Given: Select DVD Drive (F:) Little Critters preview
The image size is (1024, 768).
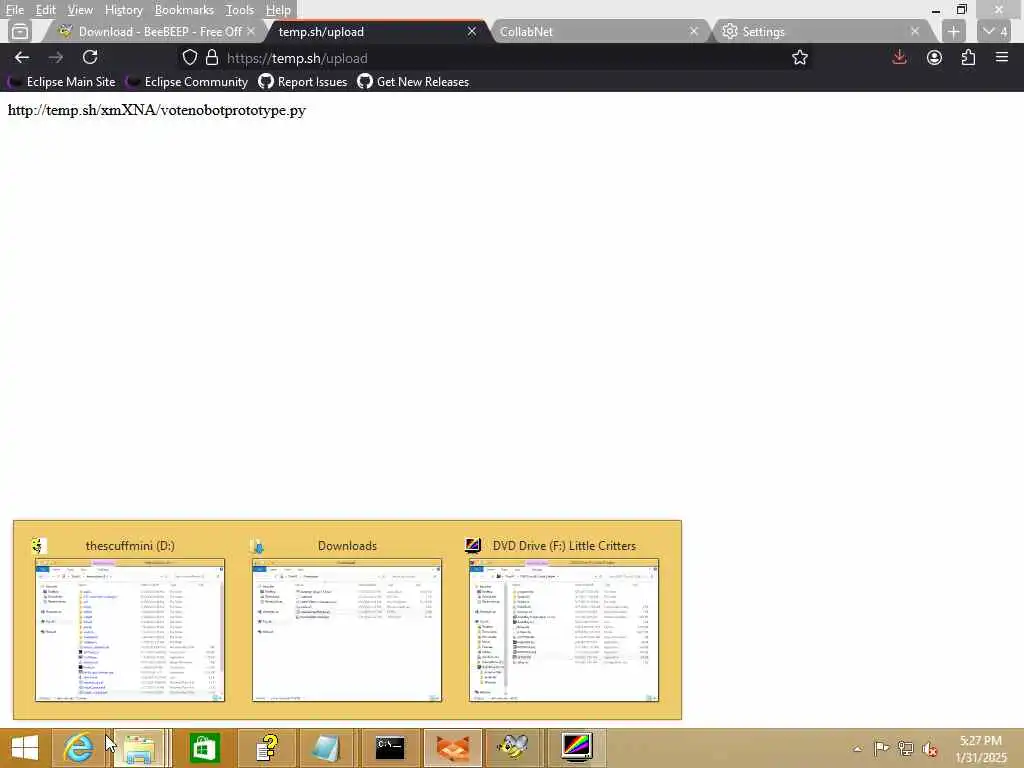Looking at the screenshot, I should tap(564, 620).
